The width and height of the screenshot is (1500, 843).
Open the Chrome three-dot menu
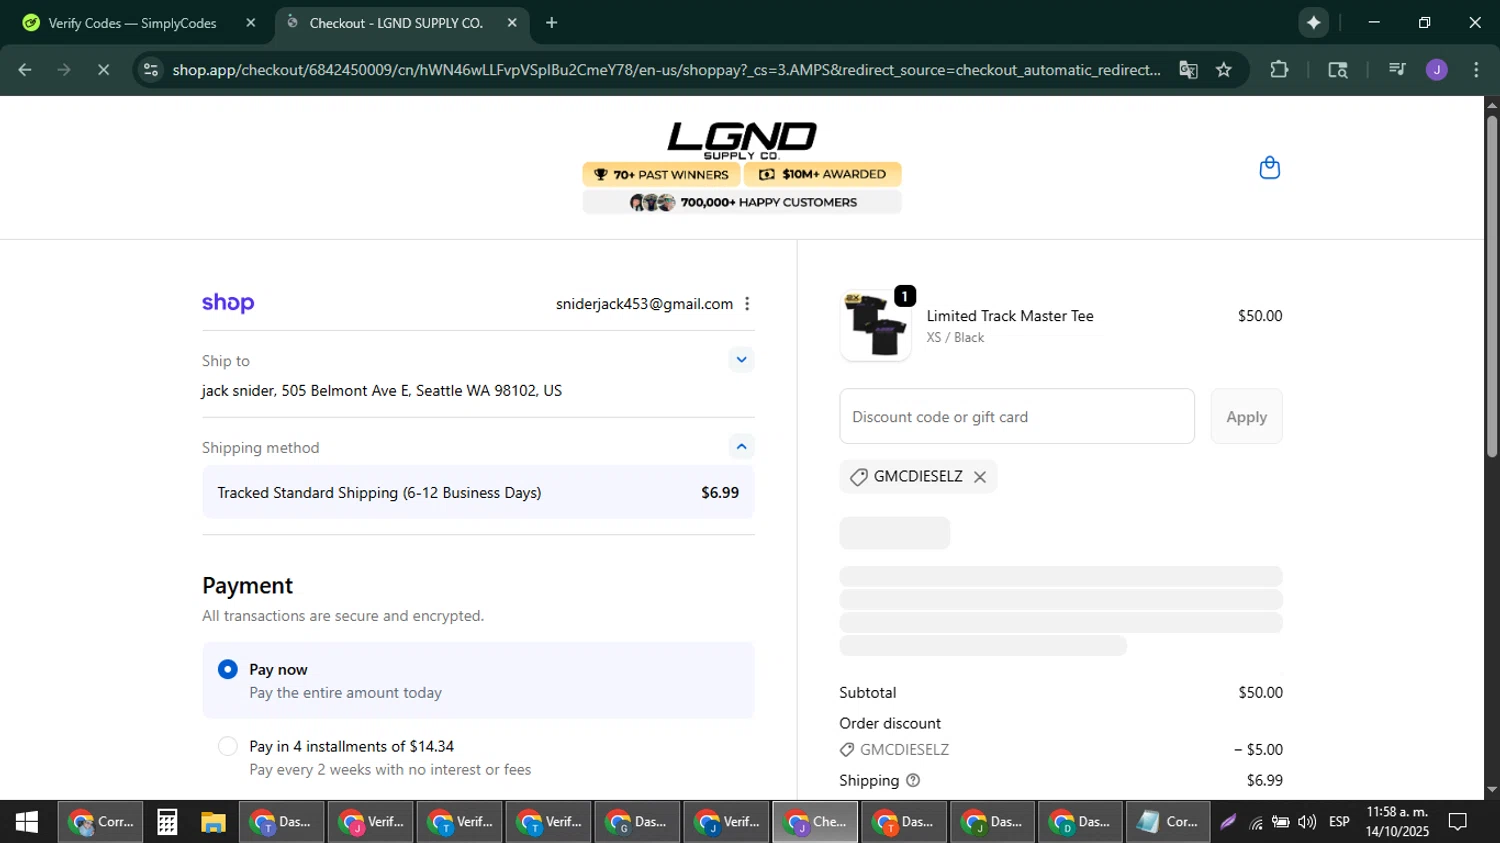click(1476, 70)
